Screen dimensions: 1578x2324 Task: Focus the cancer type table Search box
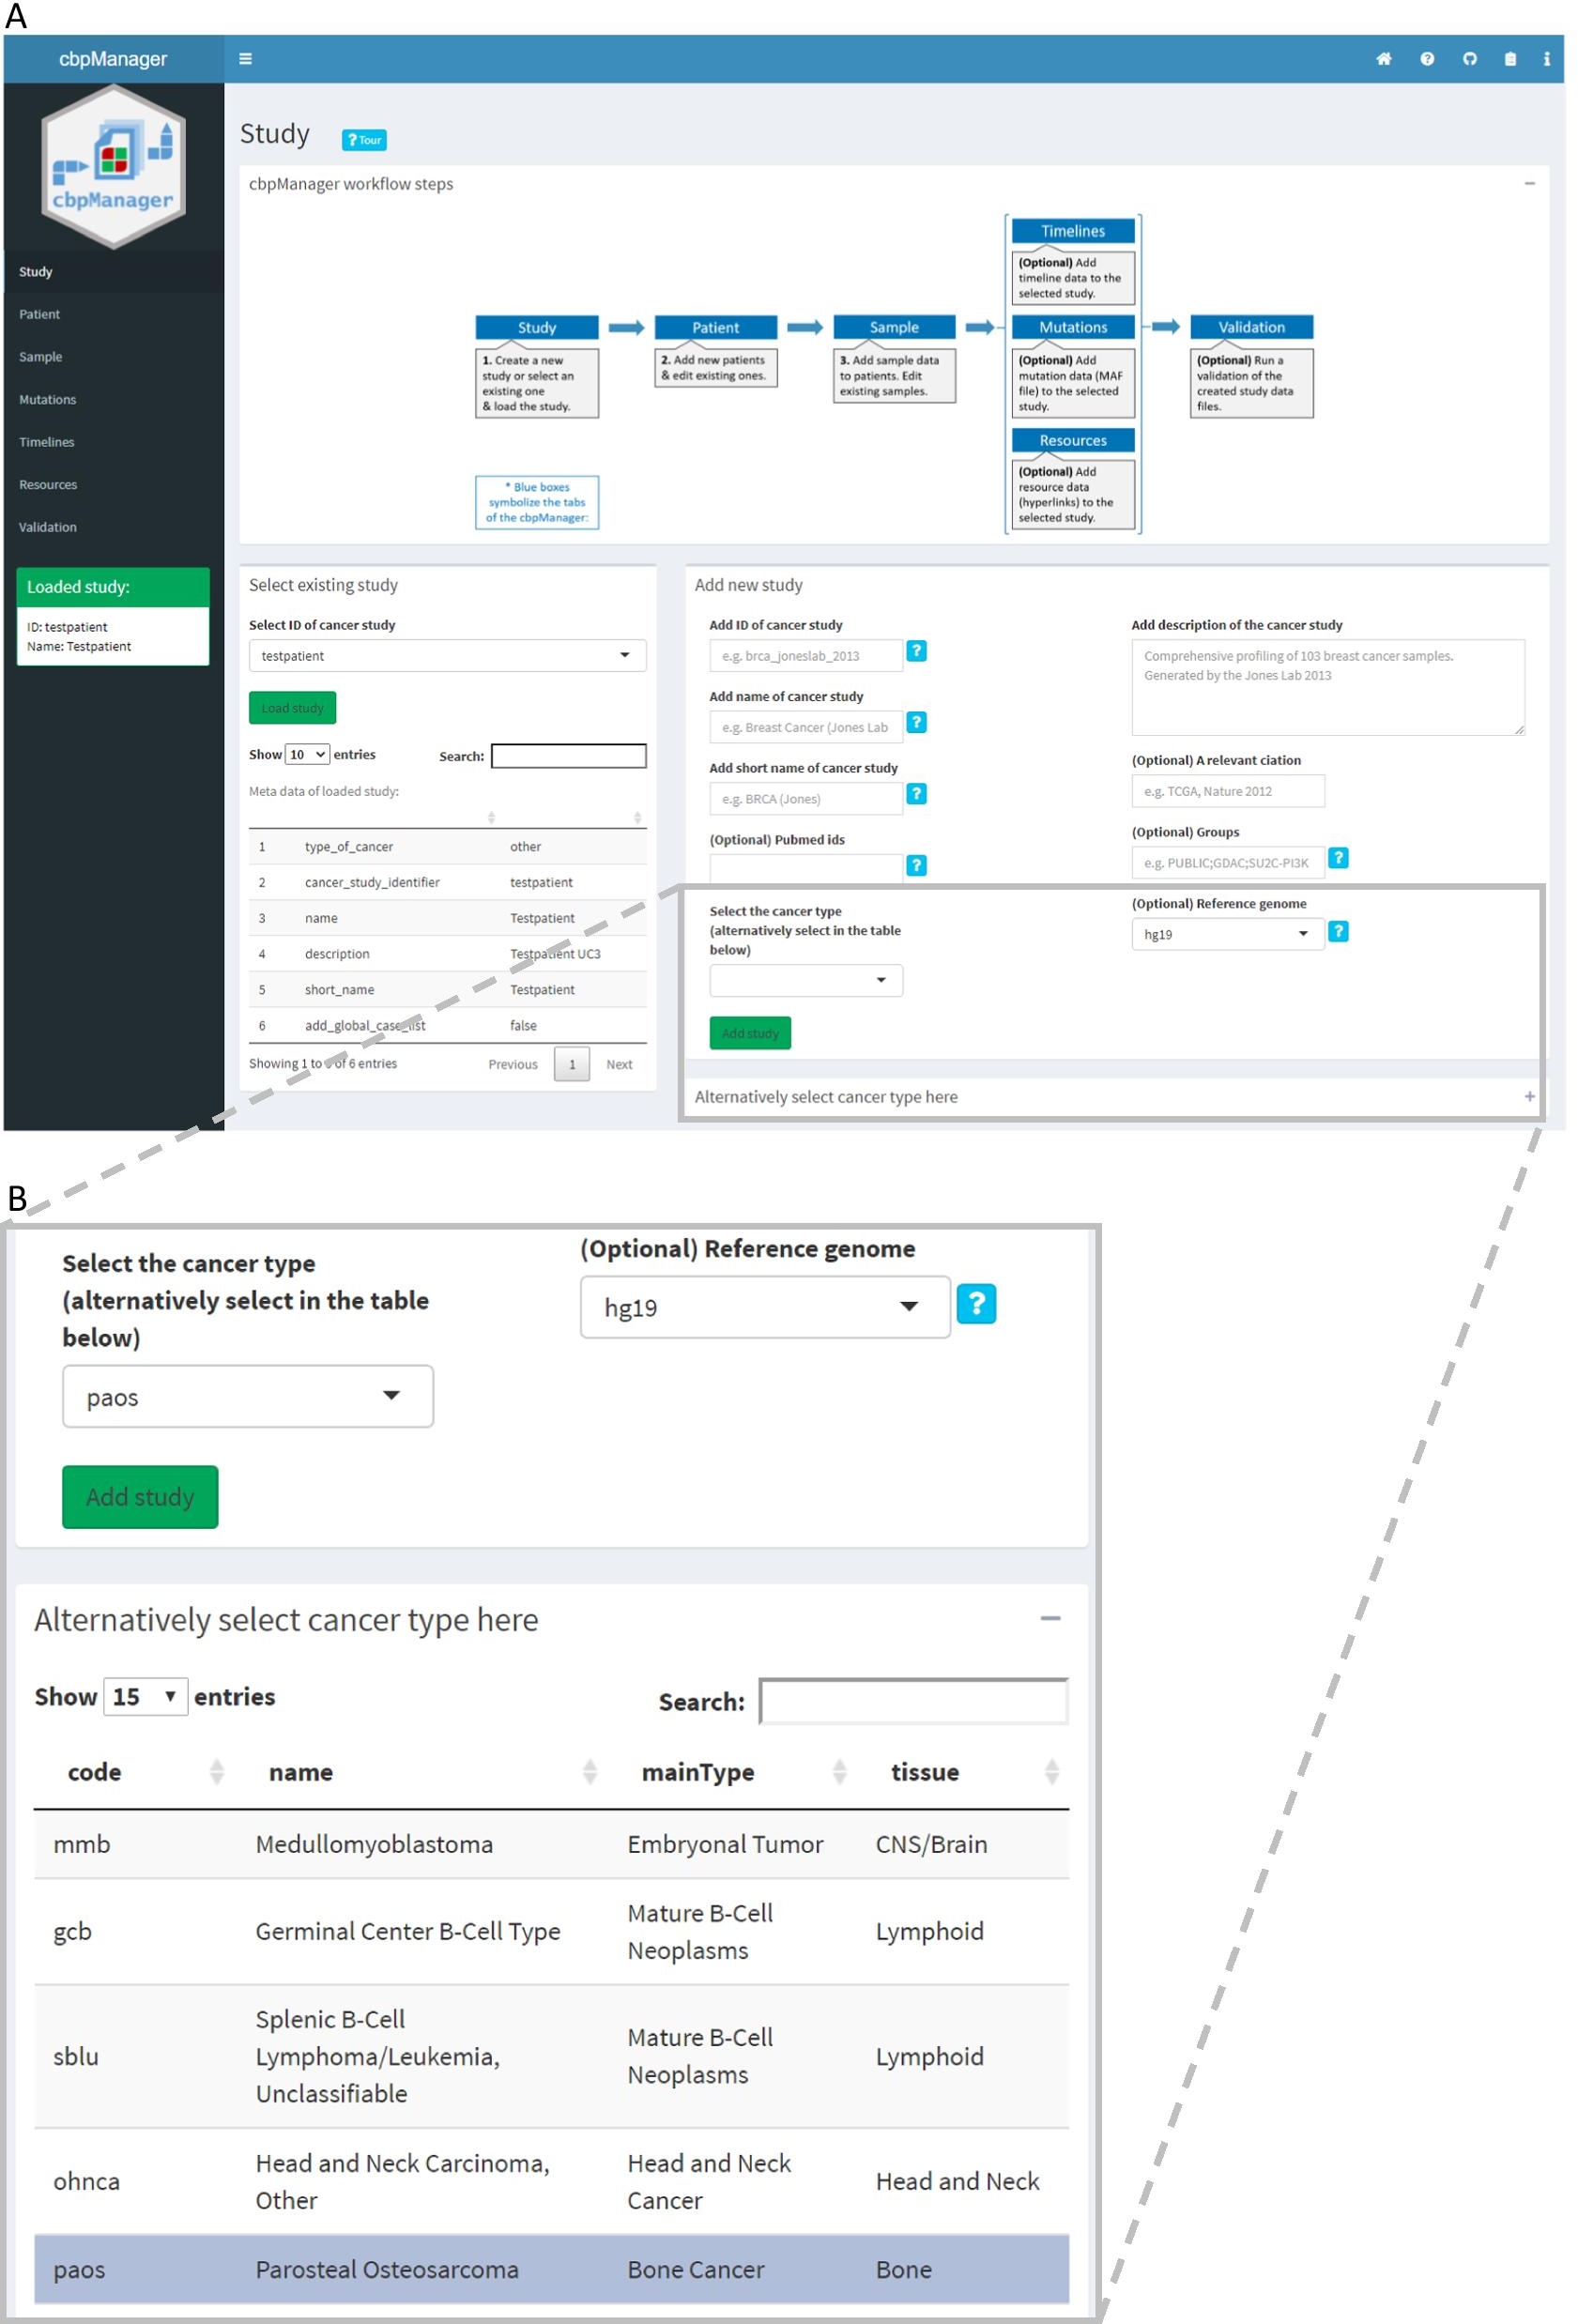pos(914,1701)
